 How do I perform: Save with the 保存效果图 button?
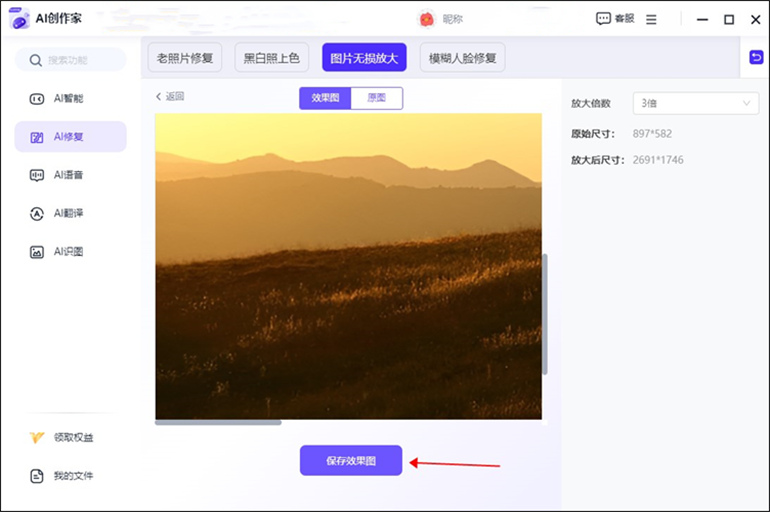[351, 460]
